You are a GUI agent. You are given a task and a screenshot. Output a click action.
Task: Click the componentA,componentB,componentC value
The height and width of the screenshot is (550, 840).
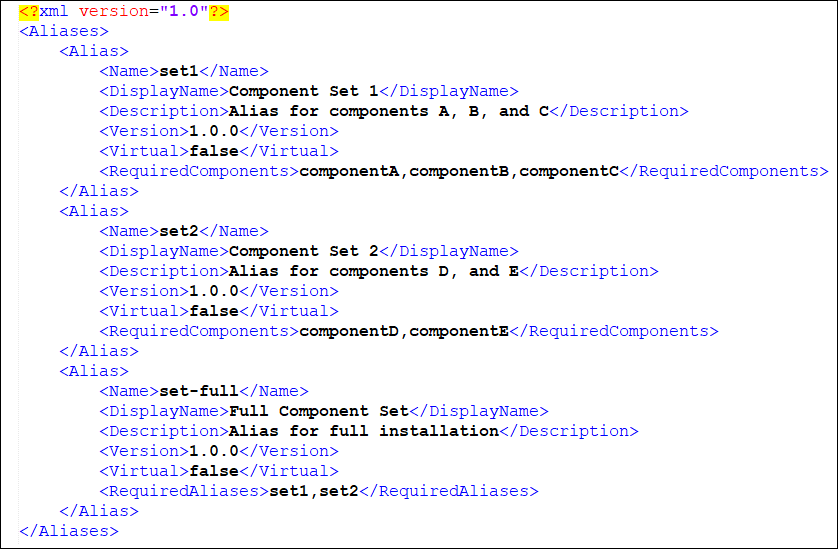point(459,171)
